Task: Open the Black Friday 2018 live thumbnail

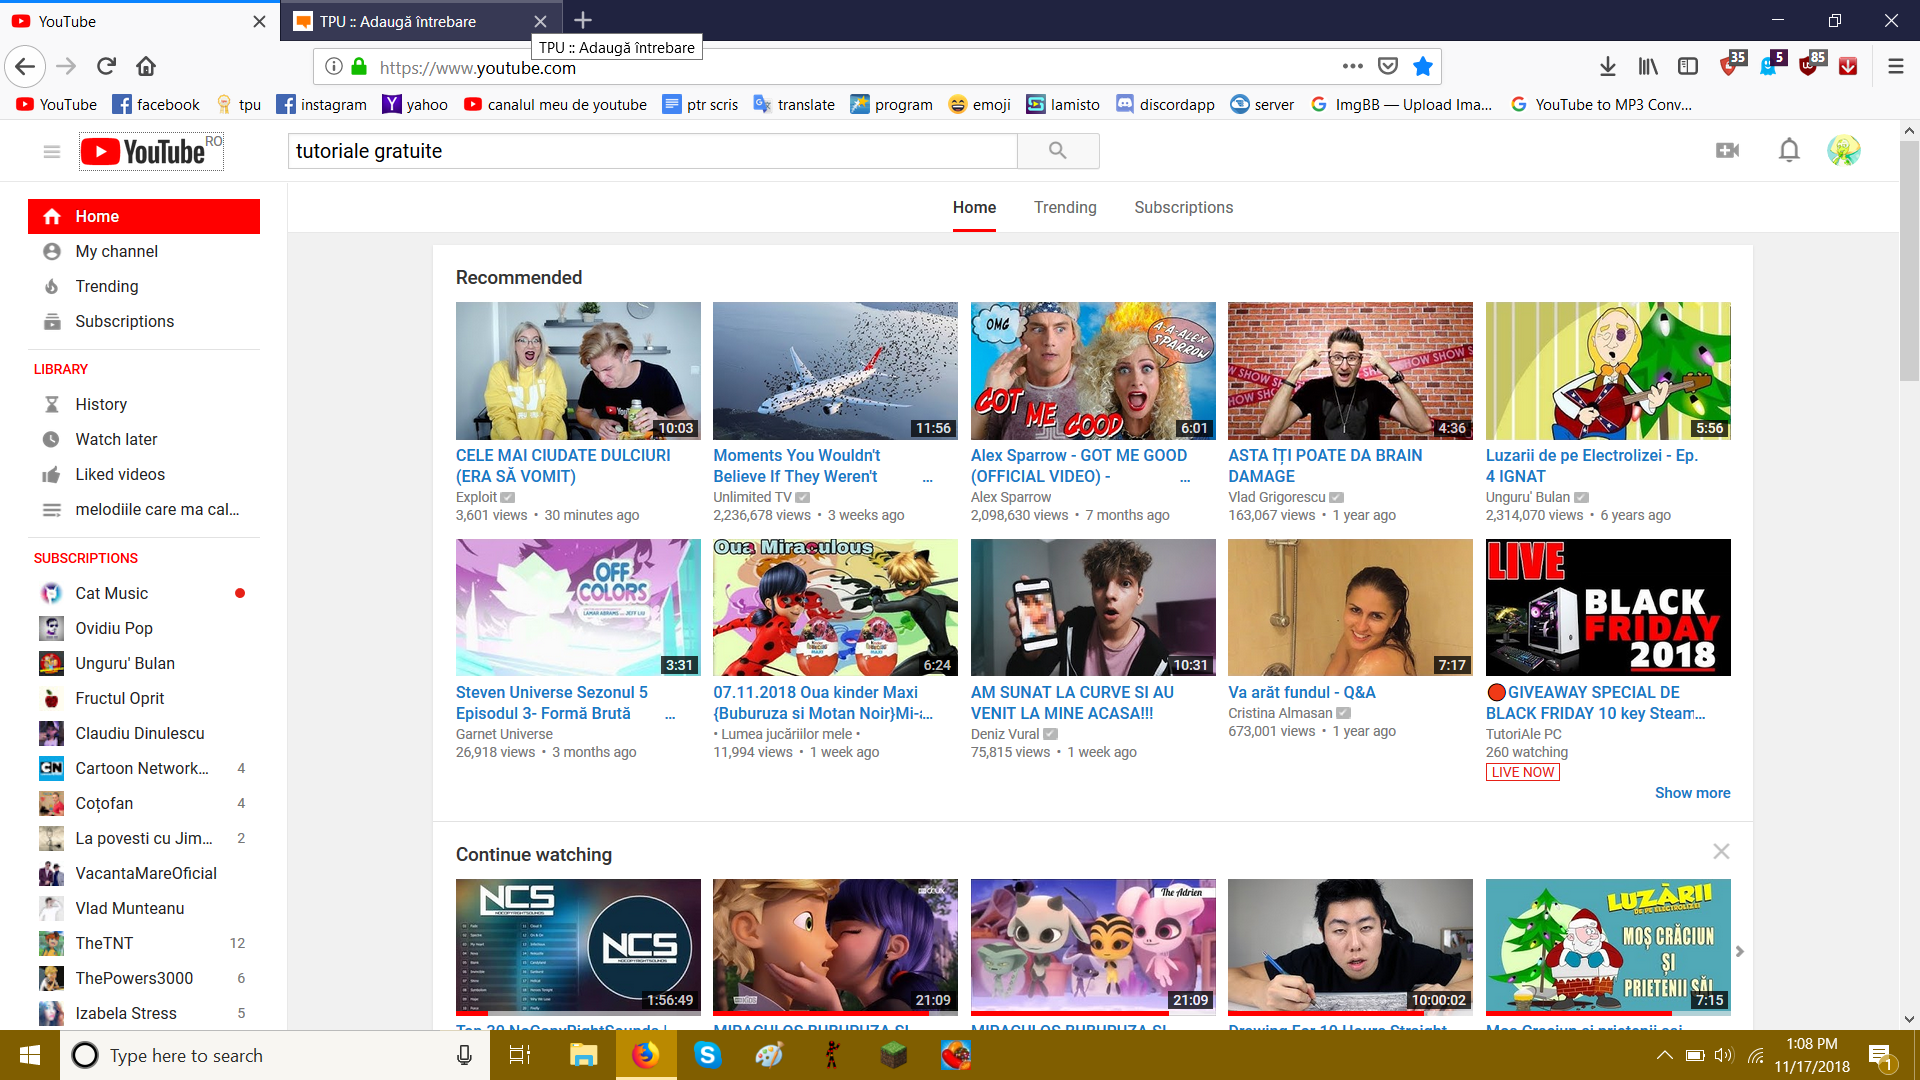Action: (1608, 607)
